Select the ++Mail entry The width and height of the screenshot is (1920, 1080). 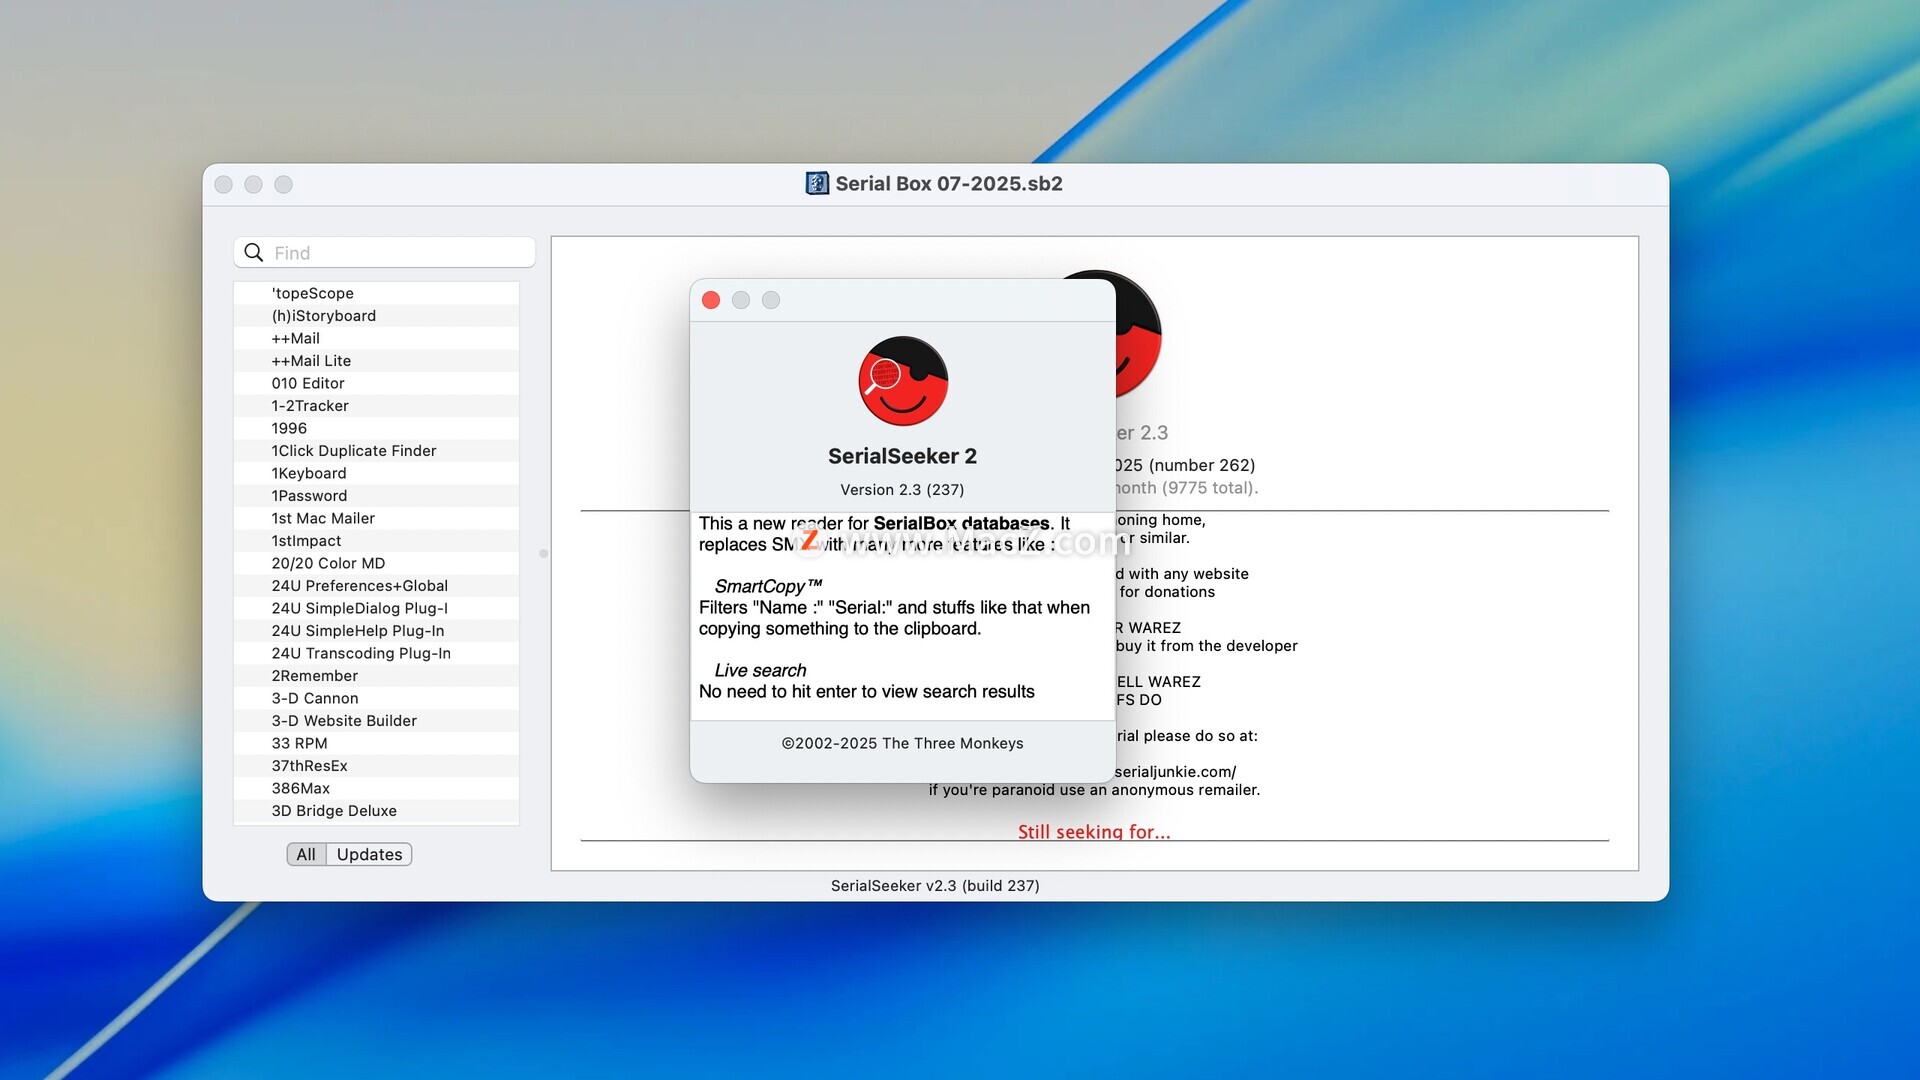tap(376, 338)
